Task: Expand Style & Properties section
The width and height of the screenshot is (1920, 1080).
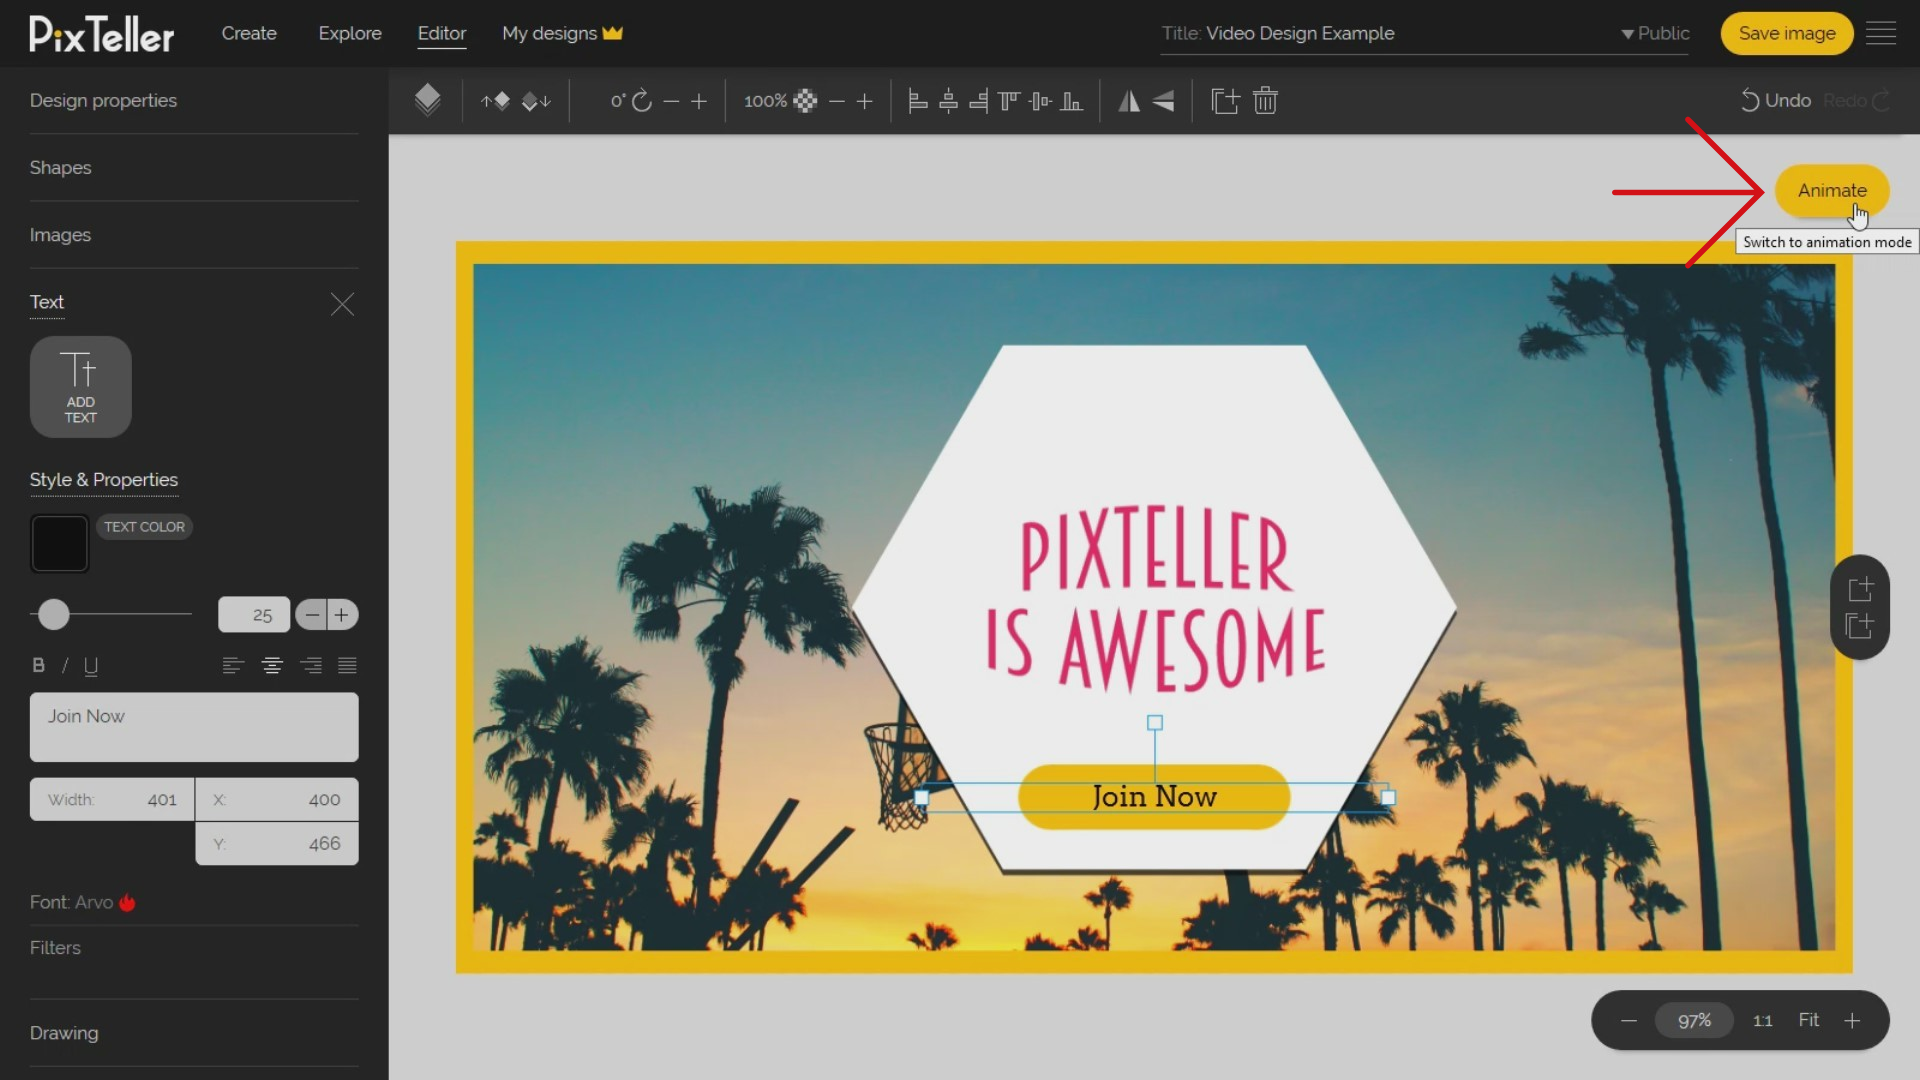Action: click(x=104, y=479)
